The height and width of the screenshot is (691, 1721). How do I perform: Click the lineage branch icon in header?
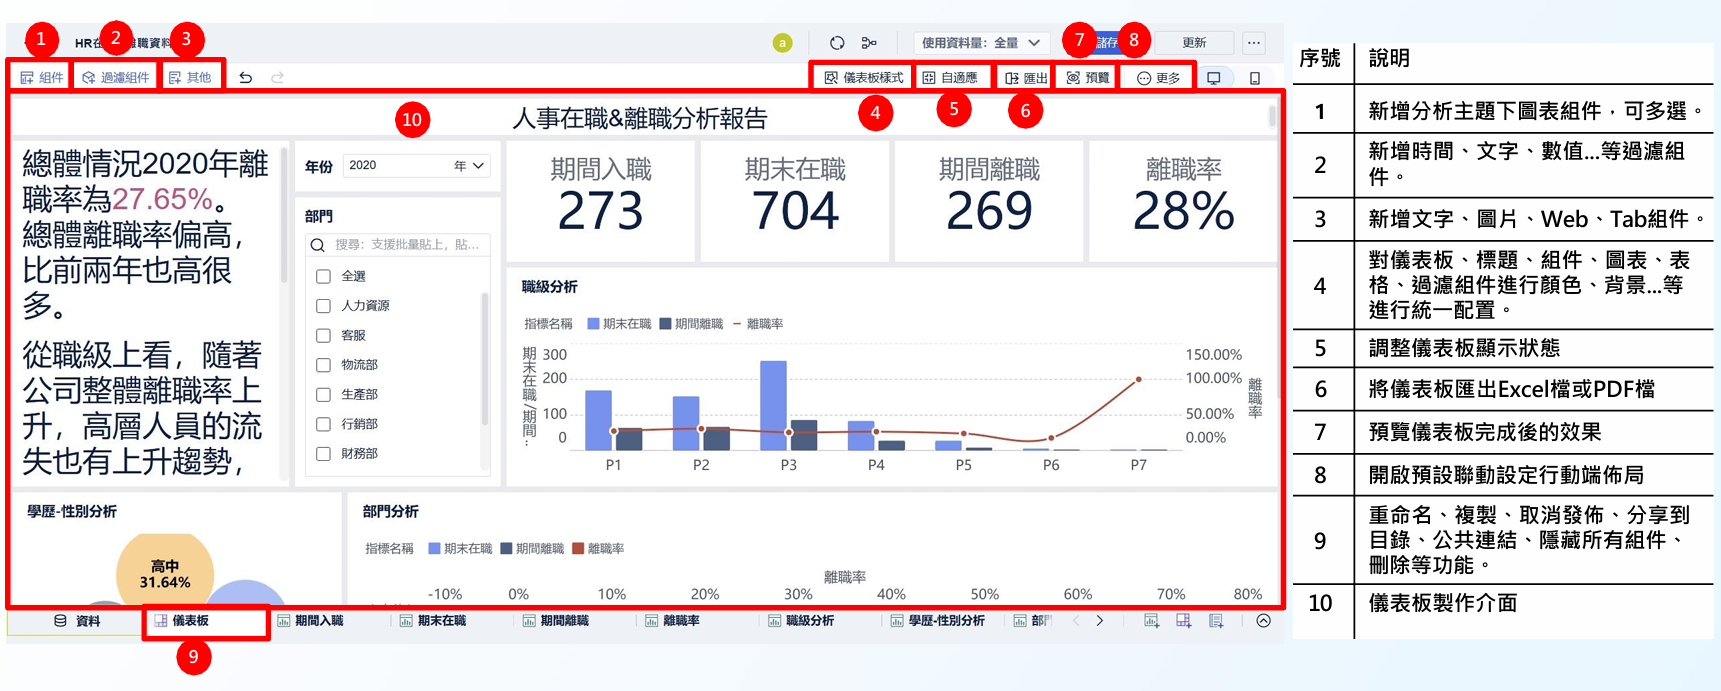[x=869, y=43]
